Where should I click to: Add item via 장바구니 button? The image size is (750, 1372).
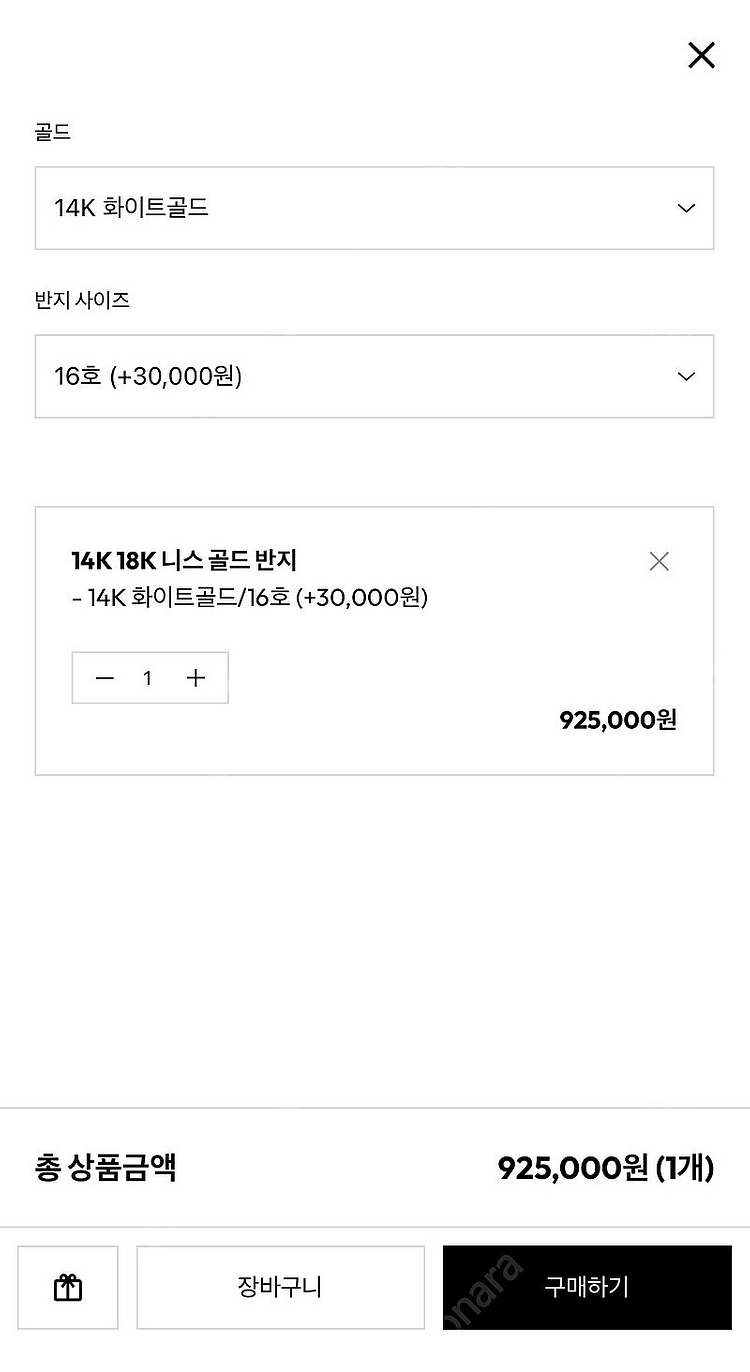pyautogui.click(x=280, y=1287)
